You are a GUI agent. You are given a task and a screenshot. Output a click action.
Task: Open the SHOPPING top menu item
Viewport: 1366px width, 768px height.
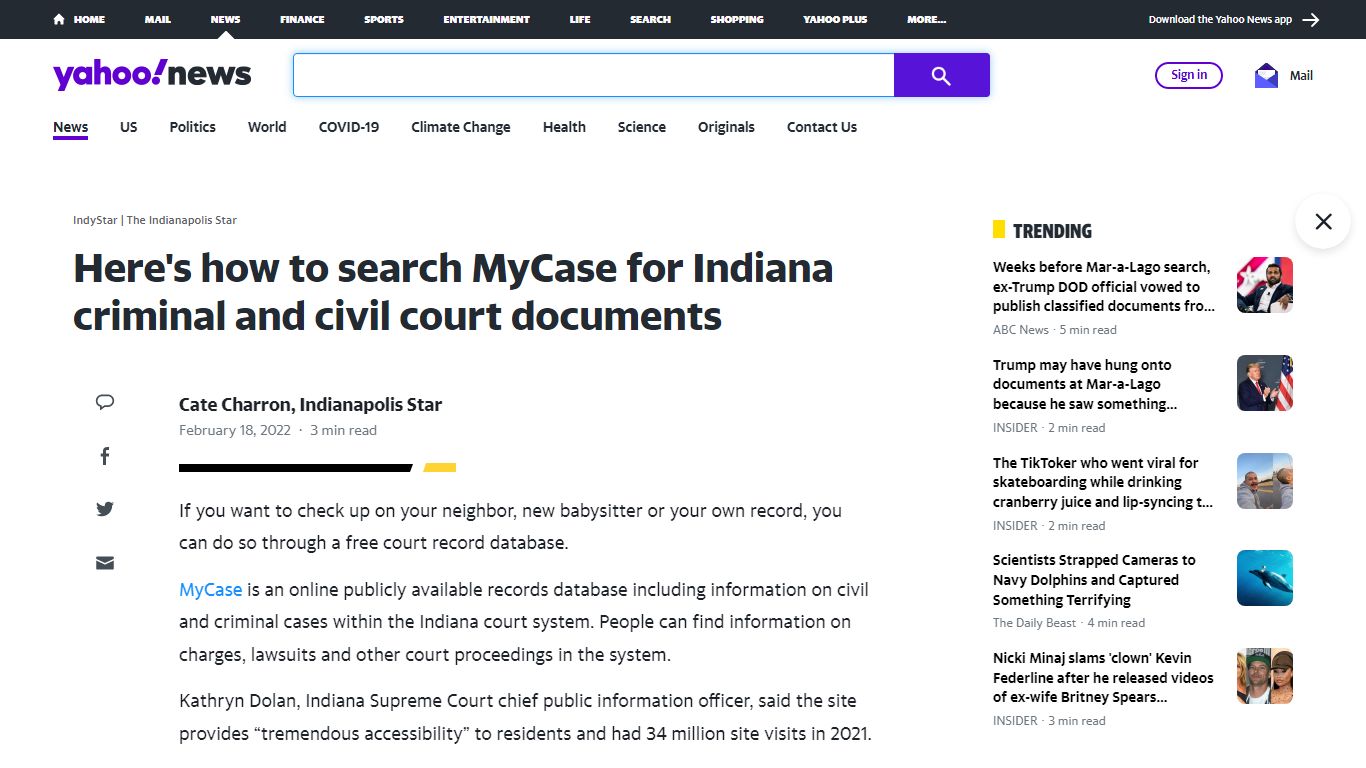click(737, 19)
